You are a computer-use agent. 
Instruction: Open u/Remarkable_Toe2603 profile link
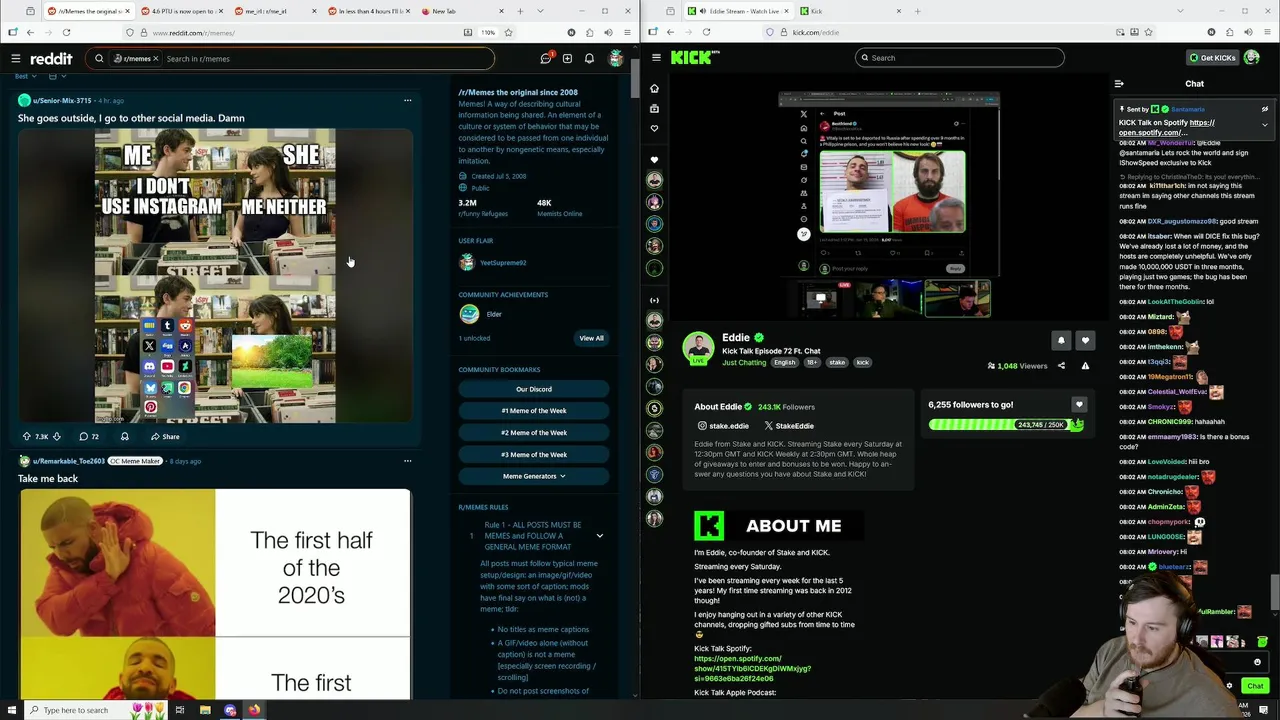pyautogui.click(x=68, y=461)
